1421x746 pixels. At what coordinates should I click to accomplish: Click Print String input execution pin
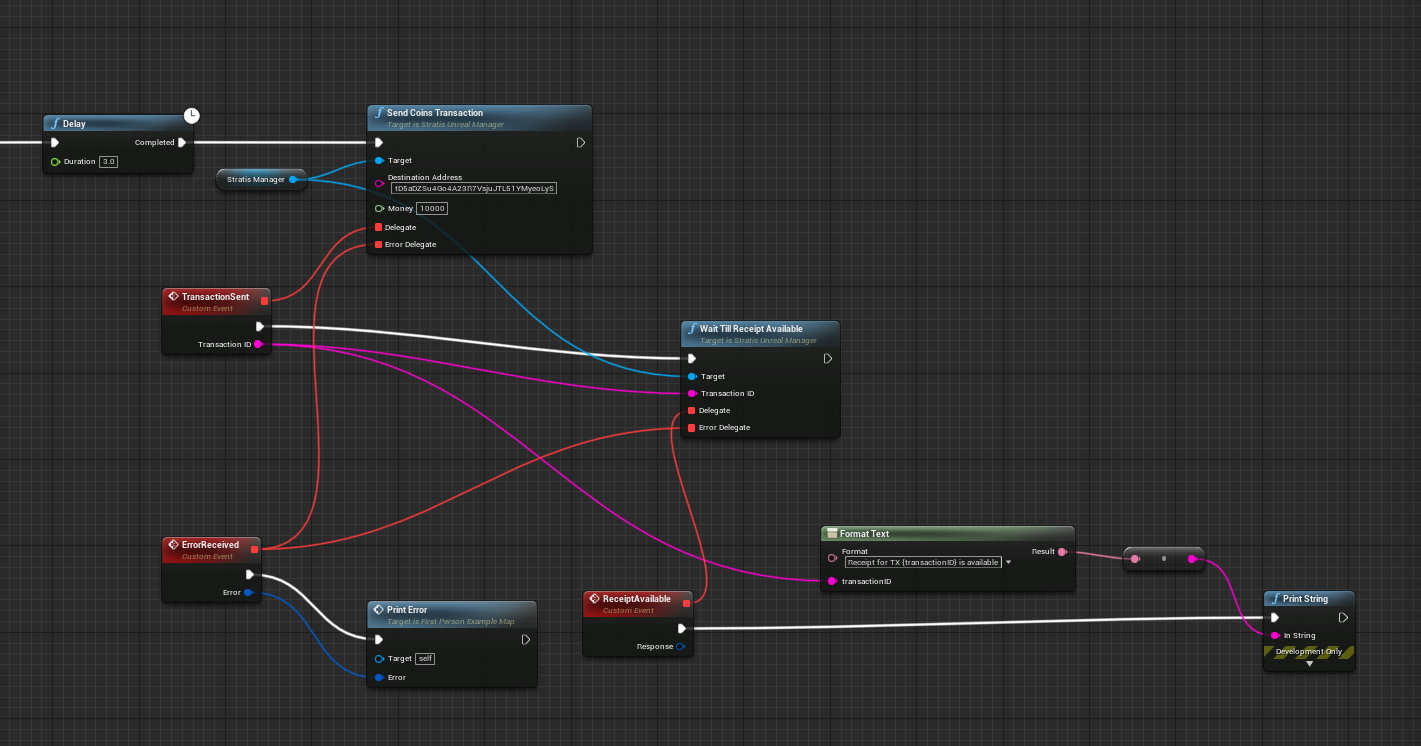pyautogui.click(x=1275, y=617)
